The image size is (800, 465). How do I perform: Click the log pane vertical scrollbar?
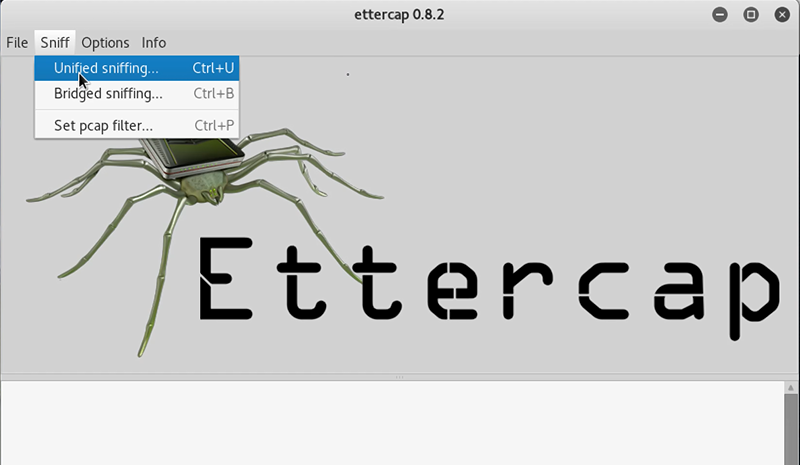click(791, 429)
